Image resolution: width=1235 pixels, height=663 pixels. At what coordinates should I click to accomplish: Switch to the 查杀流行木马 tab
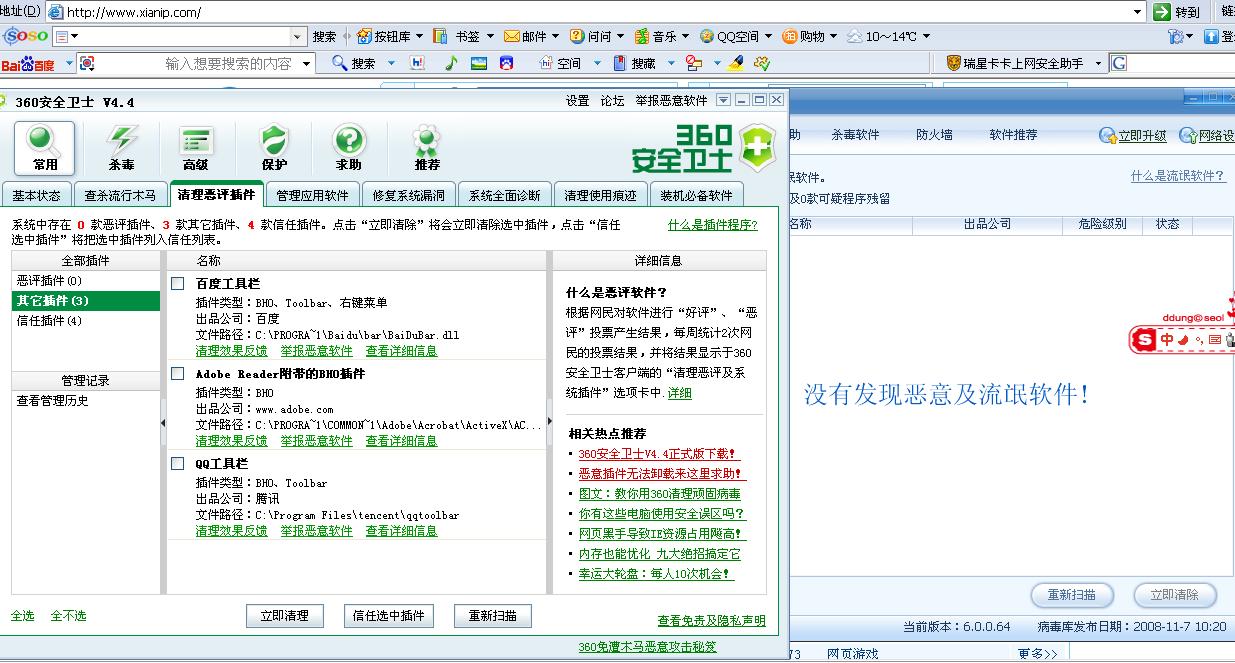[x=120, y=195]
